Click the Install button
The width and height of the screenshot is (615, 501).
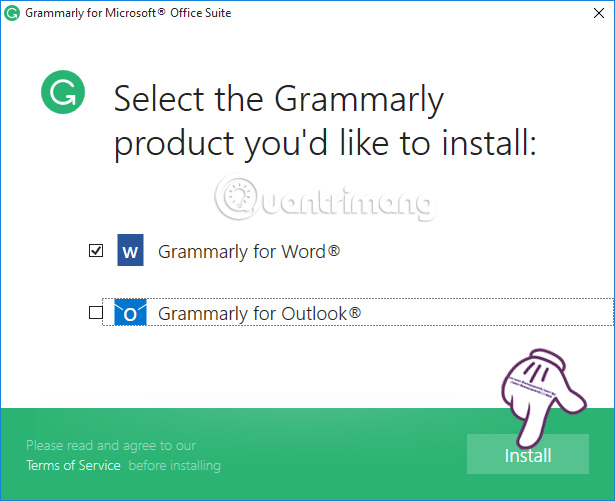[528, 454]
